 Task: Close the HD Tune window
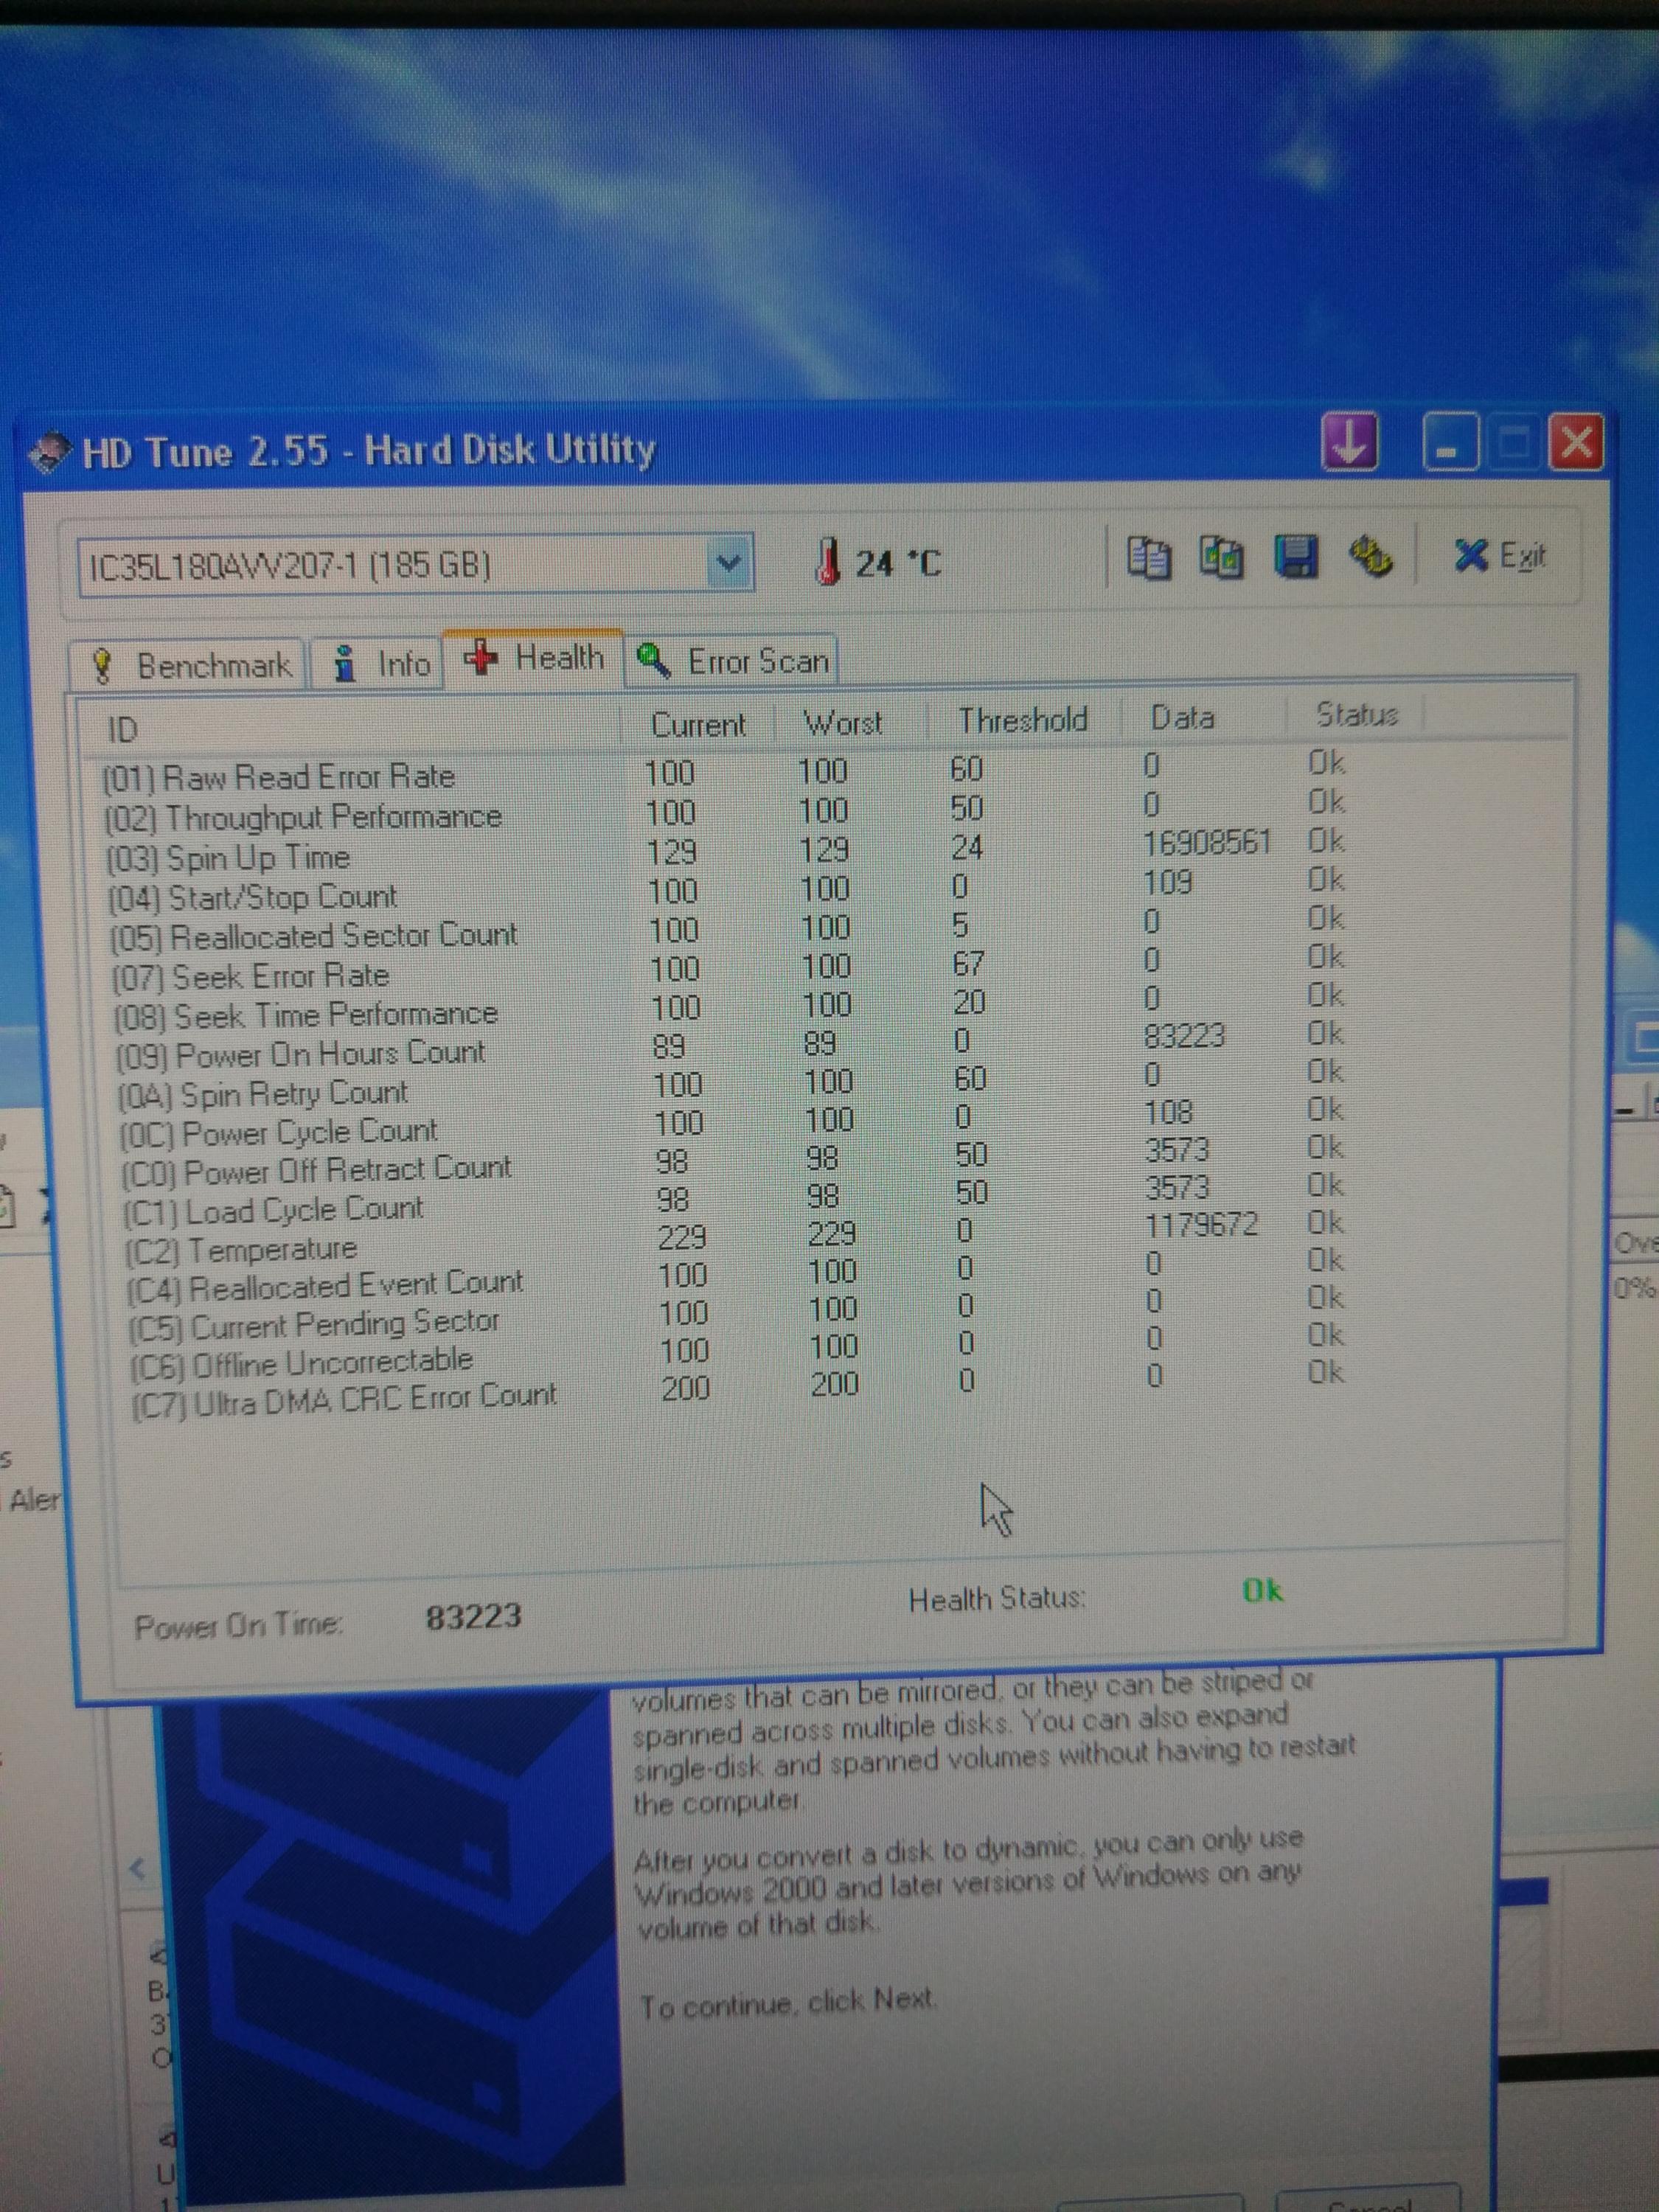1576,441
